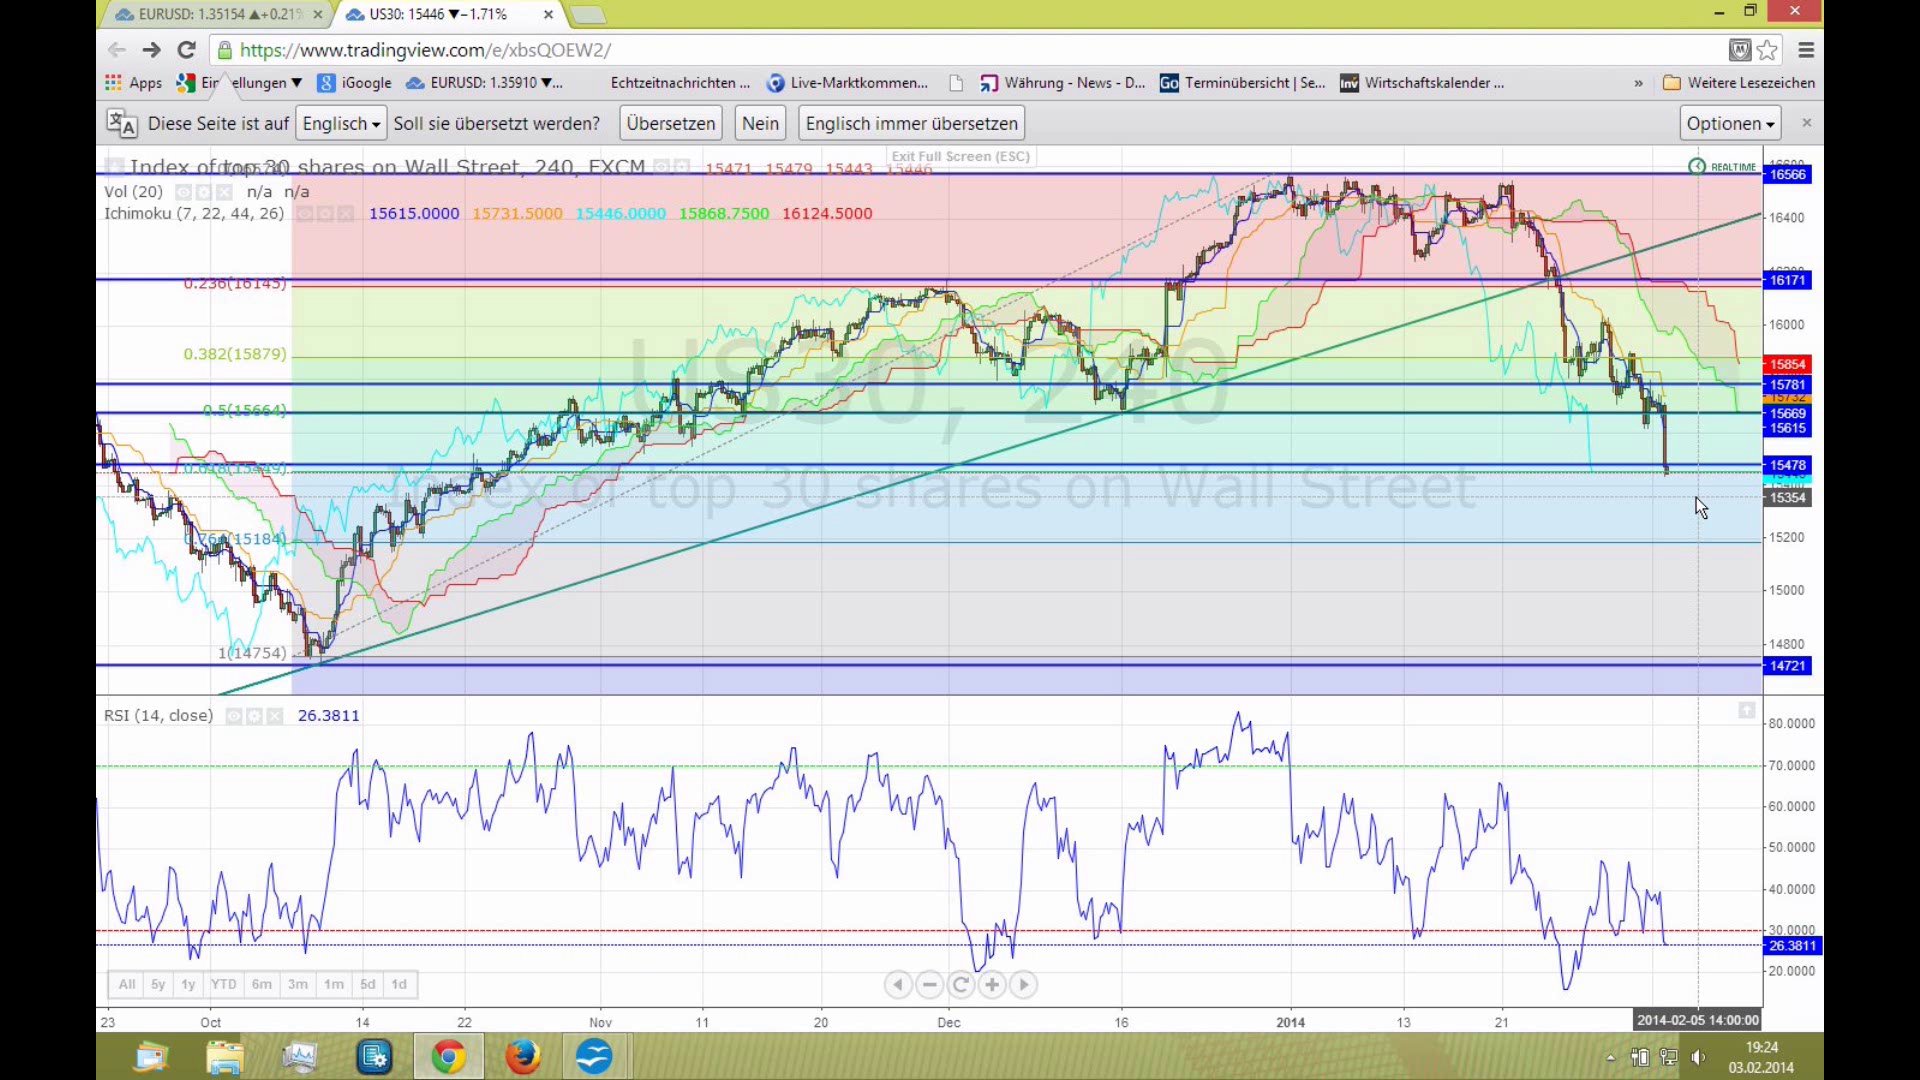Expand hidden bookmarks overflow chevron
Screen dimensions: 1920x1080
click(1638, 83)
